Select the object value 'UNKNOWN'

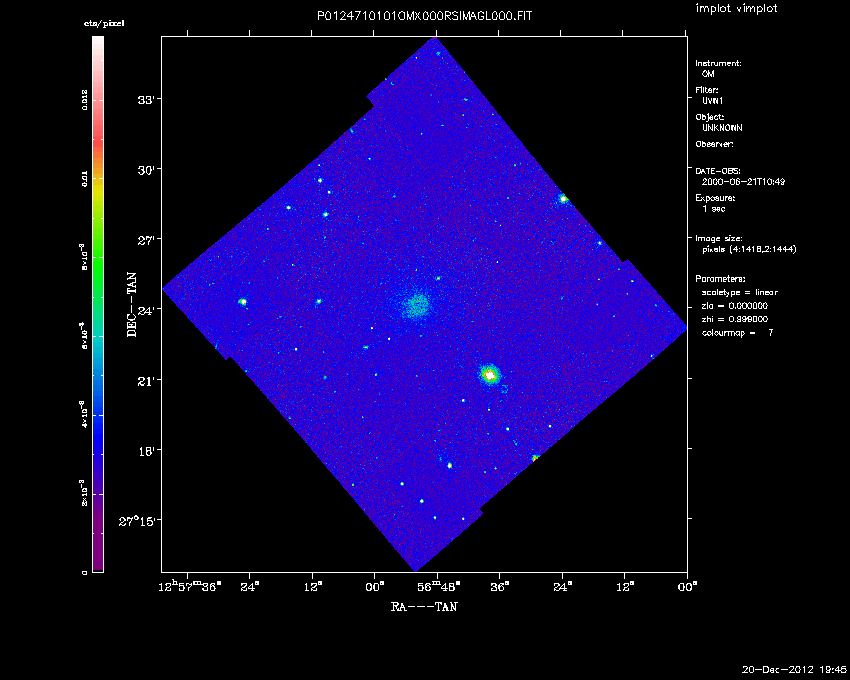coord(722,128)
